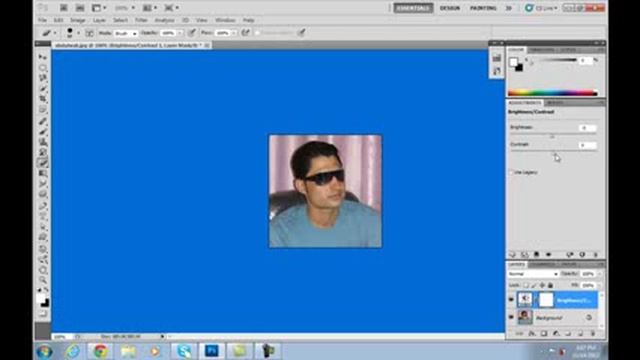Click the delete adjustment trash icon
The height and width of the screenshot is (360, 640).
coord(595,255)
